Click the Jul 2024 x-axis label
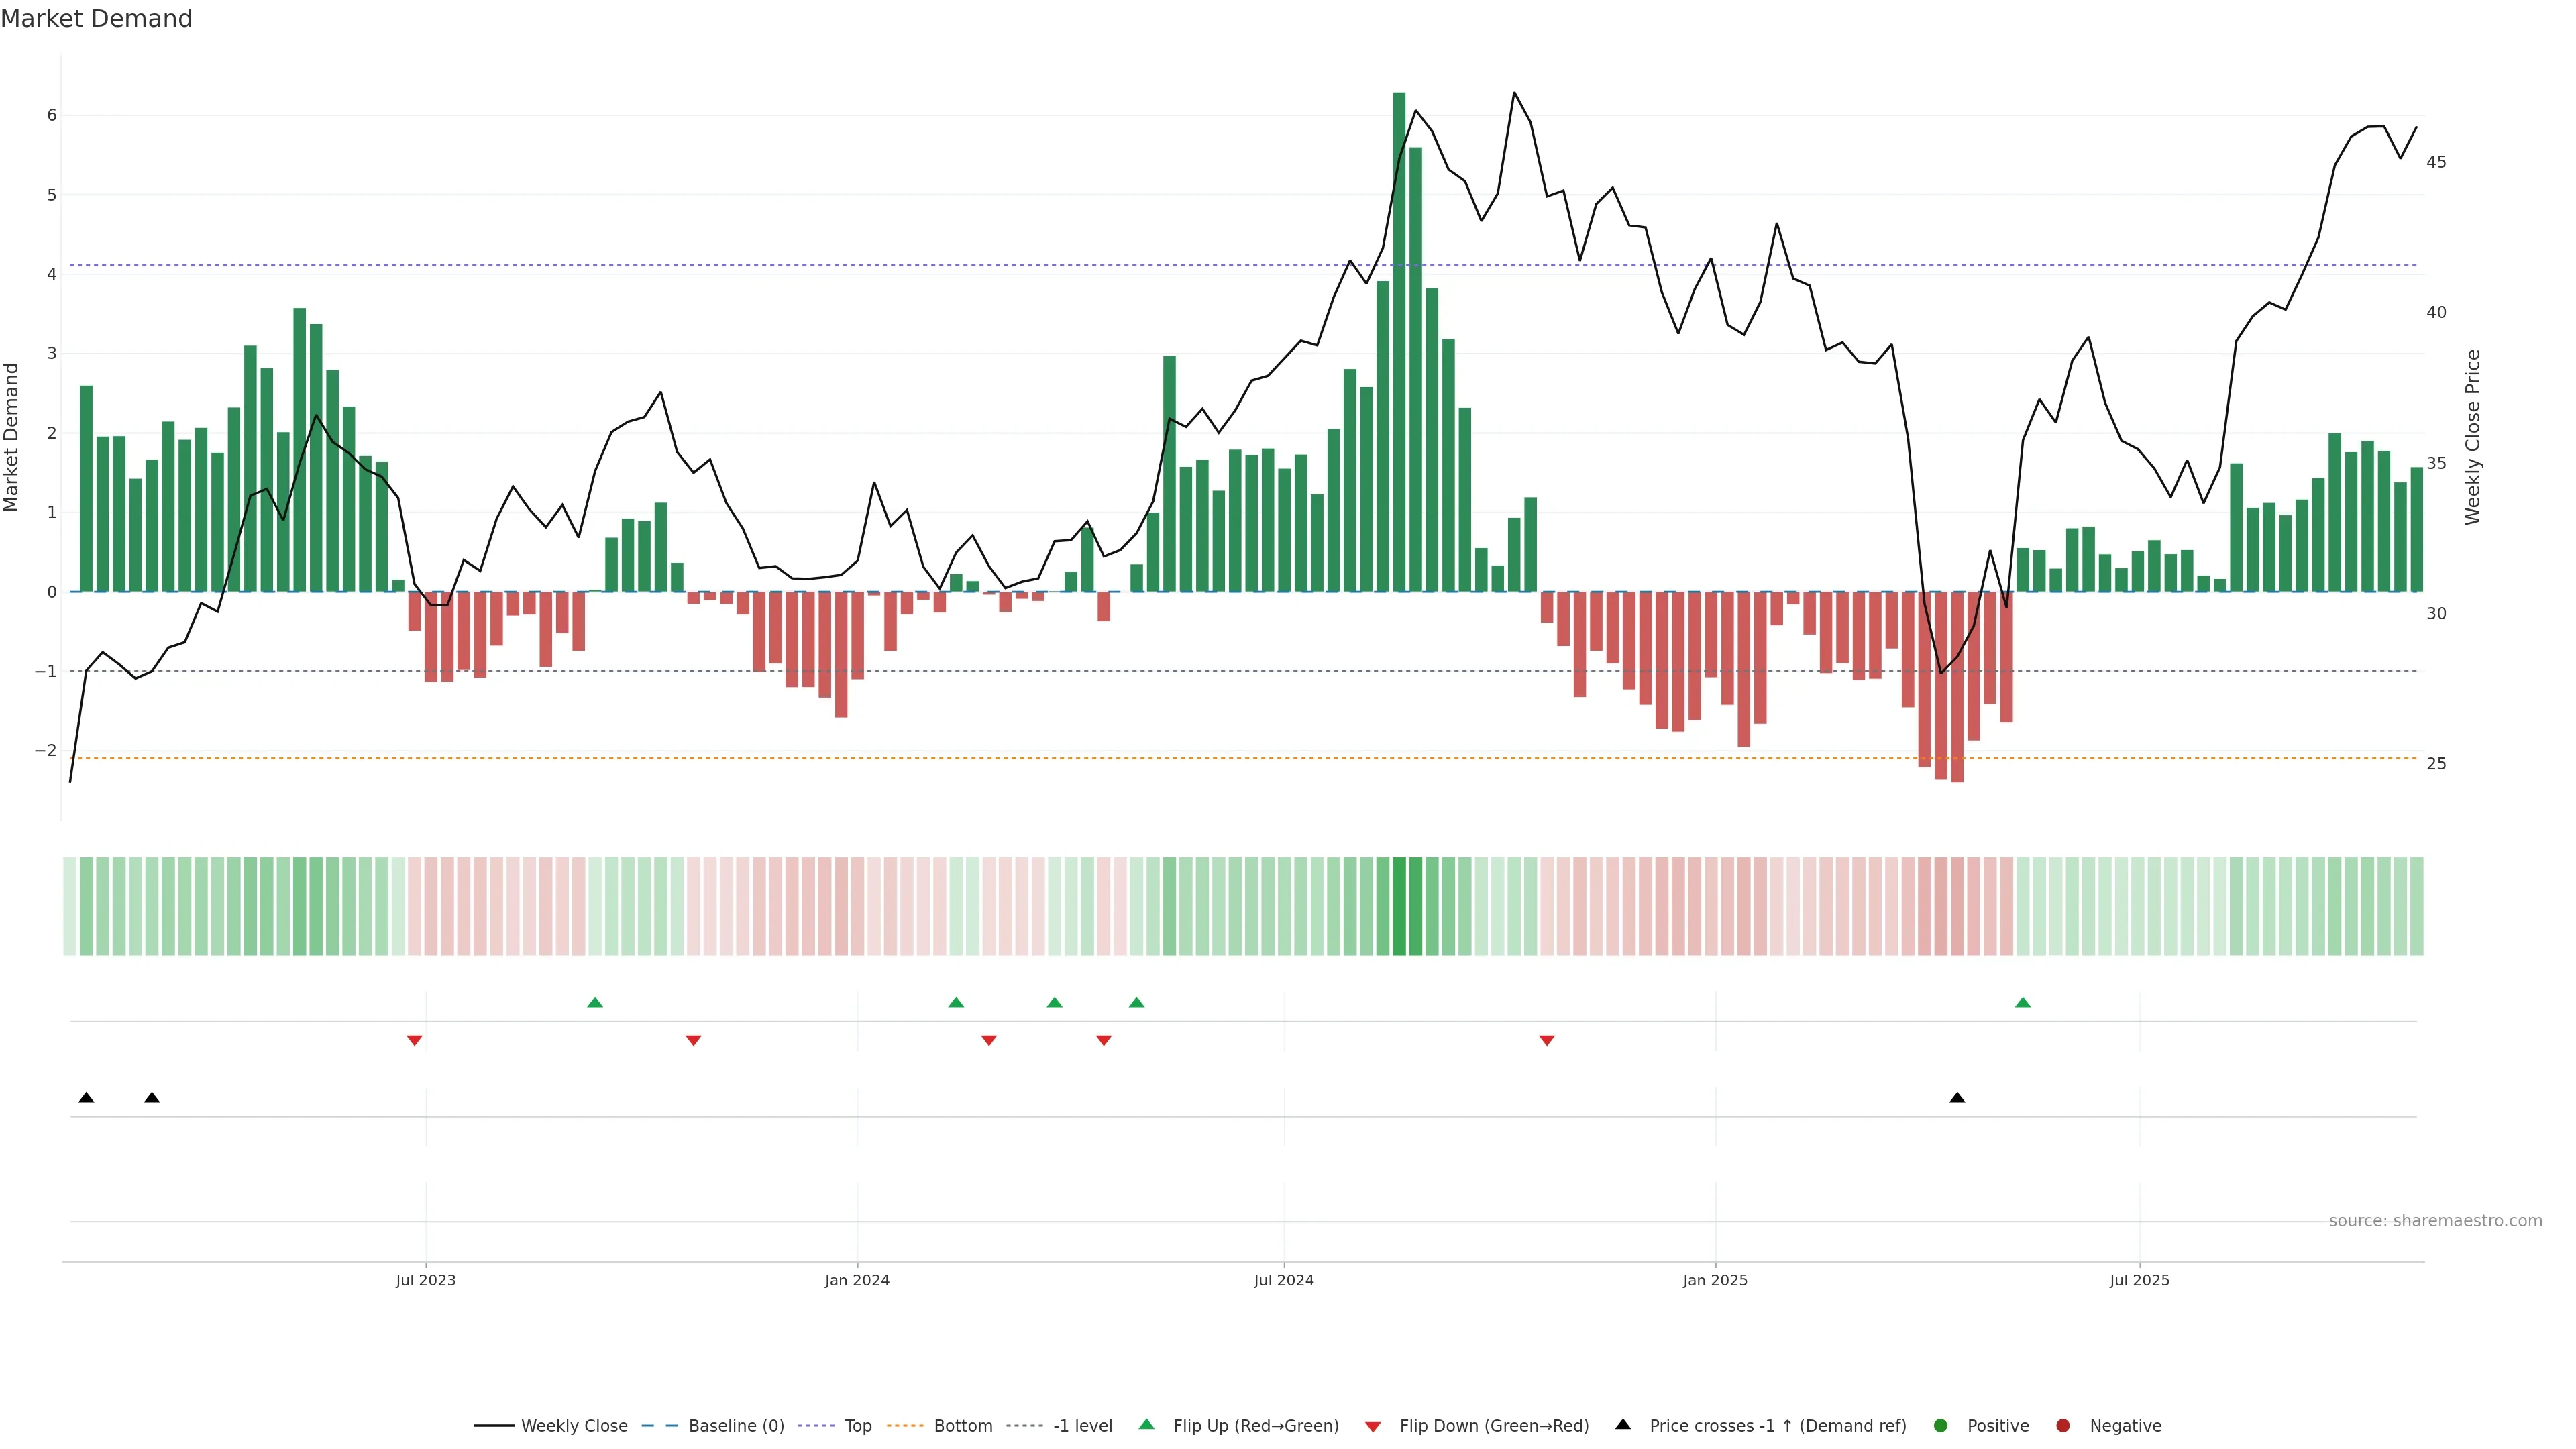 (x=1284, y=1280)
